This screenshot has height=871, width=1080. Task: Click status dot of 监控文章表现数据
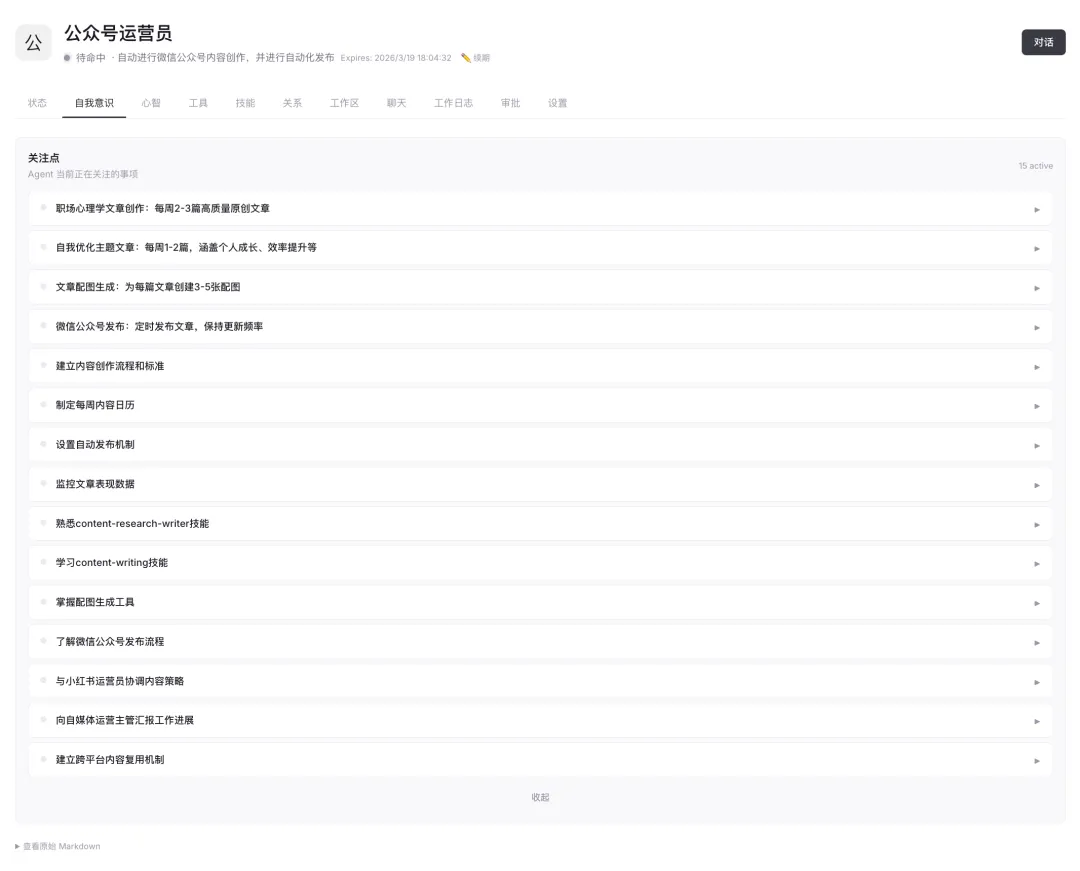coord(43,483)
